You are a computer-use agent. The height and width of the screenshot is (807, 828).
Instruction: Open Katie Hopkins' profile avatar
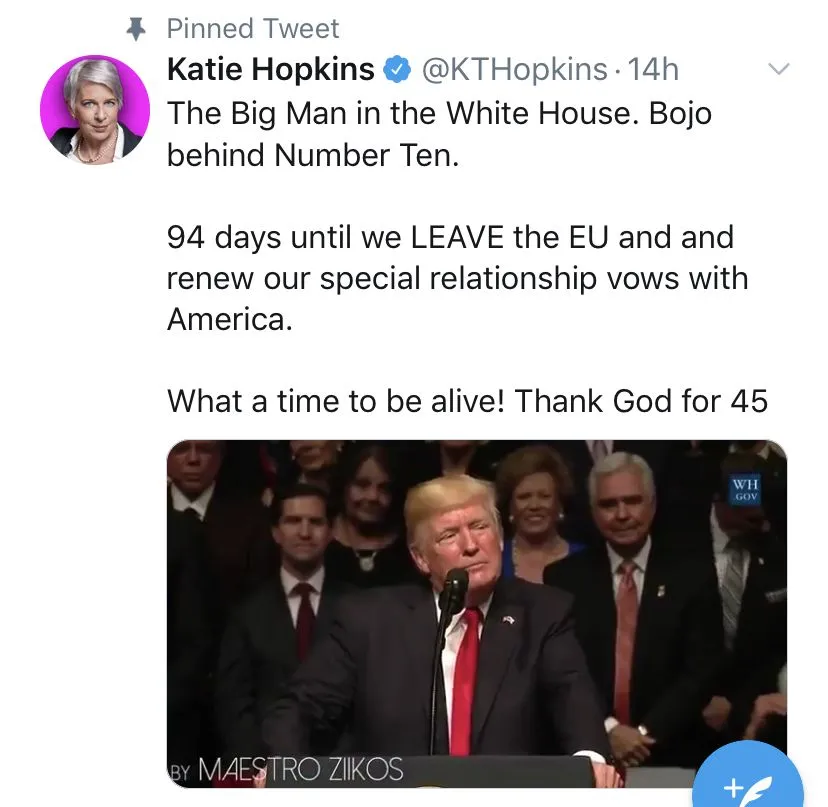(x=95, y=109)
